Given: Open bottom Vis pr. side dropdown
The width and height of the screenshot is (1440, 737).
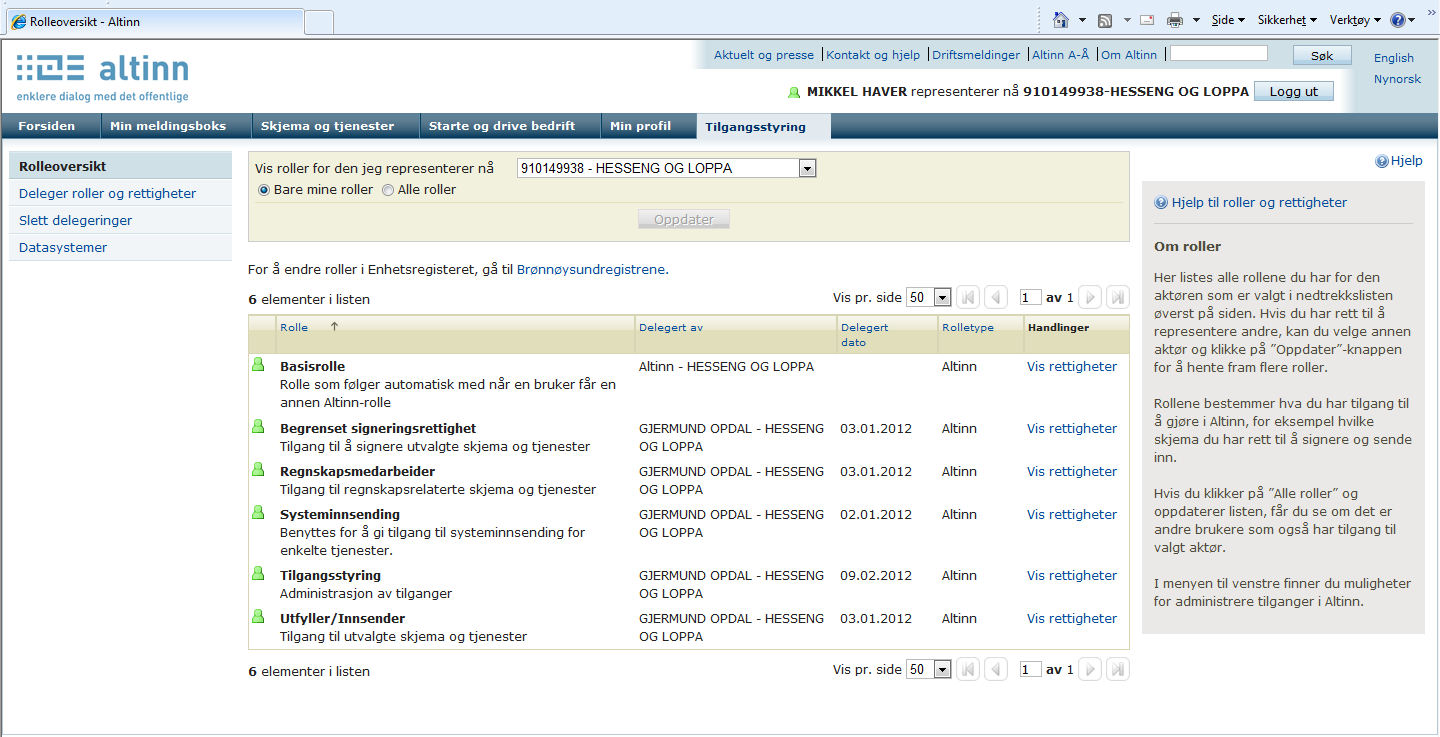Looking at the screenshot, I should (928, 670).
